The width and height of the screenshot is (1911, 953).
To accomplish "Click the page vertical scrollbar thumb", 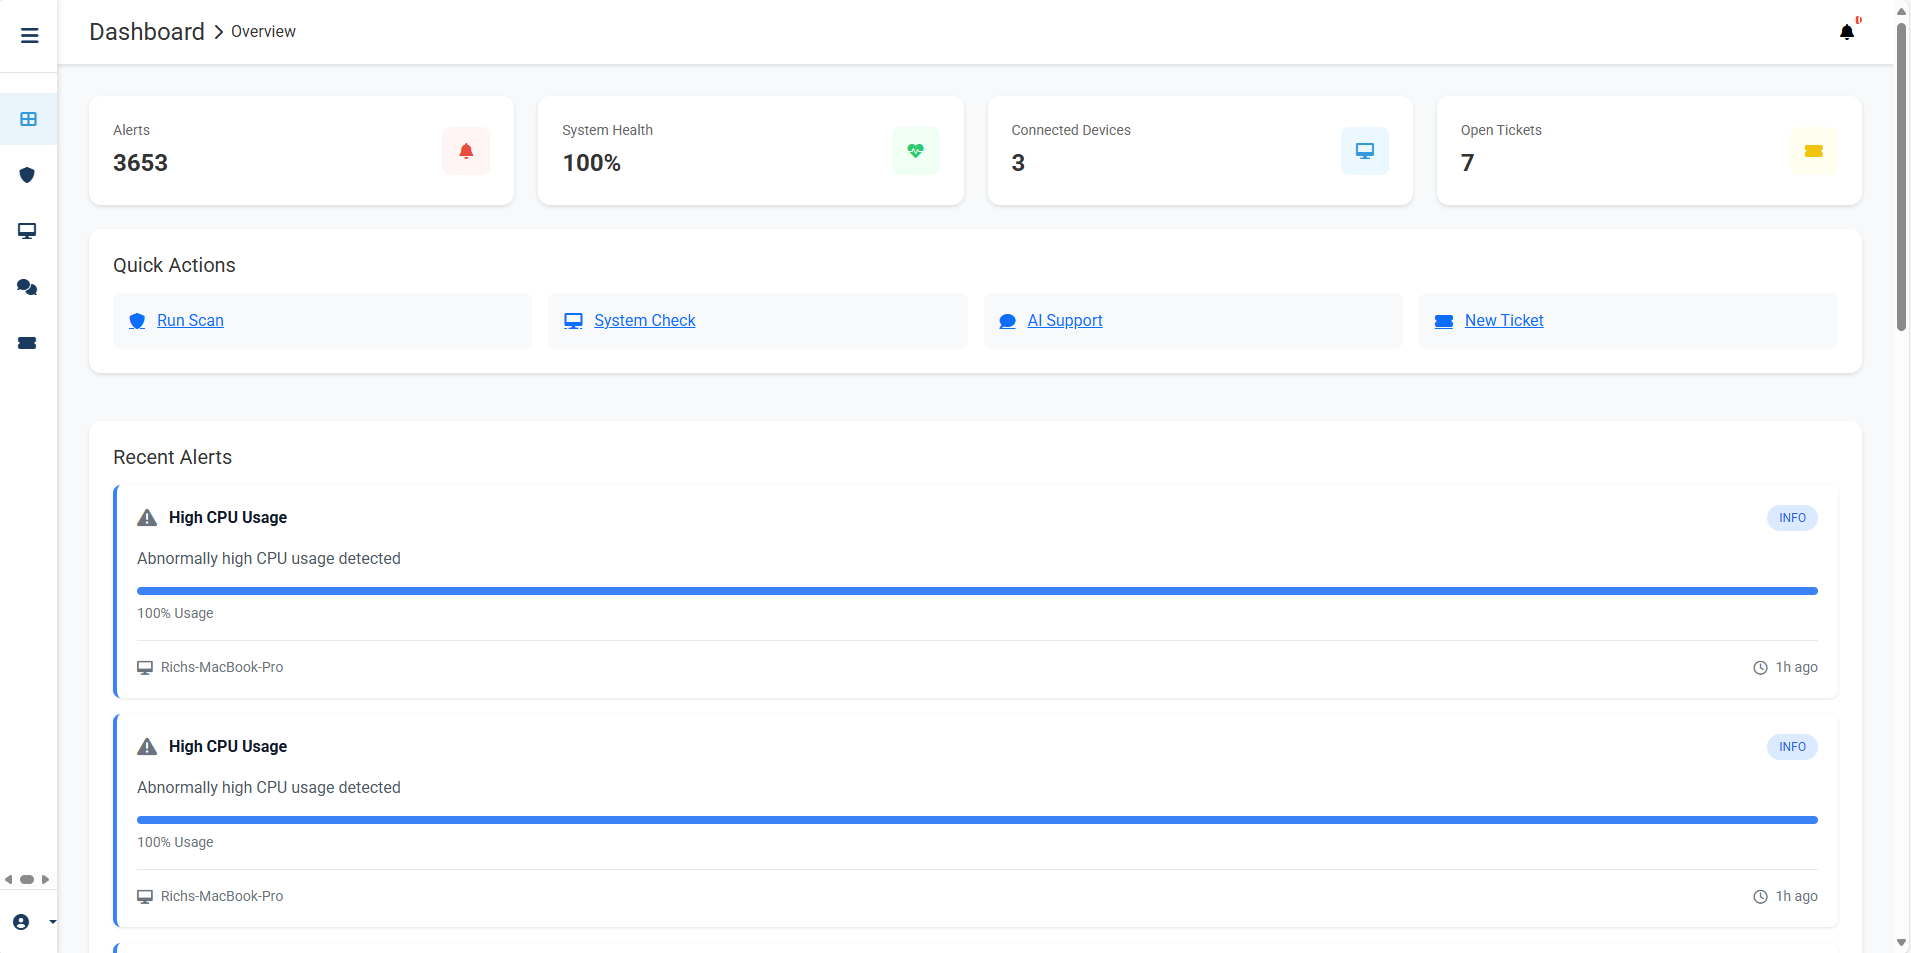I will pos(1901,176).
